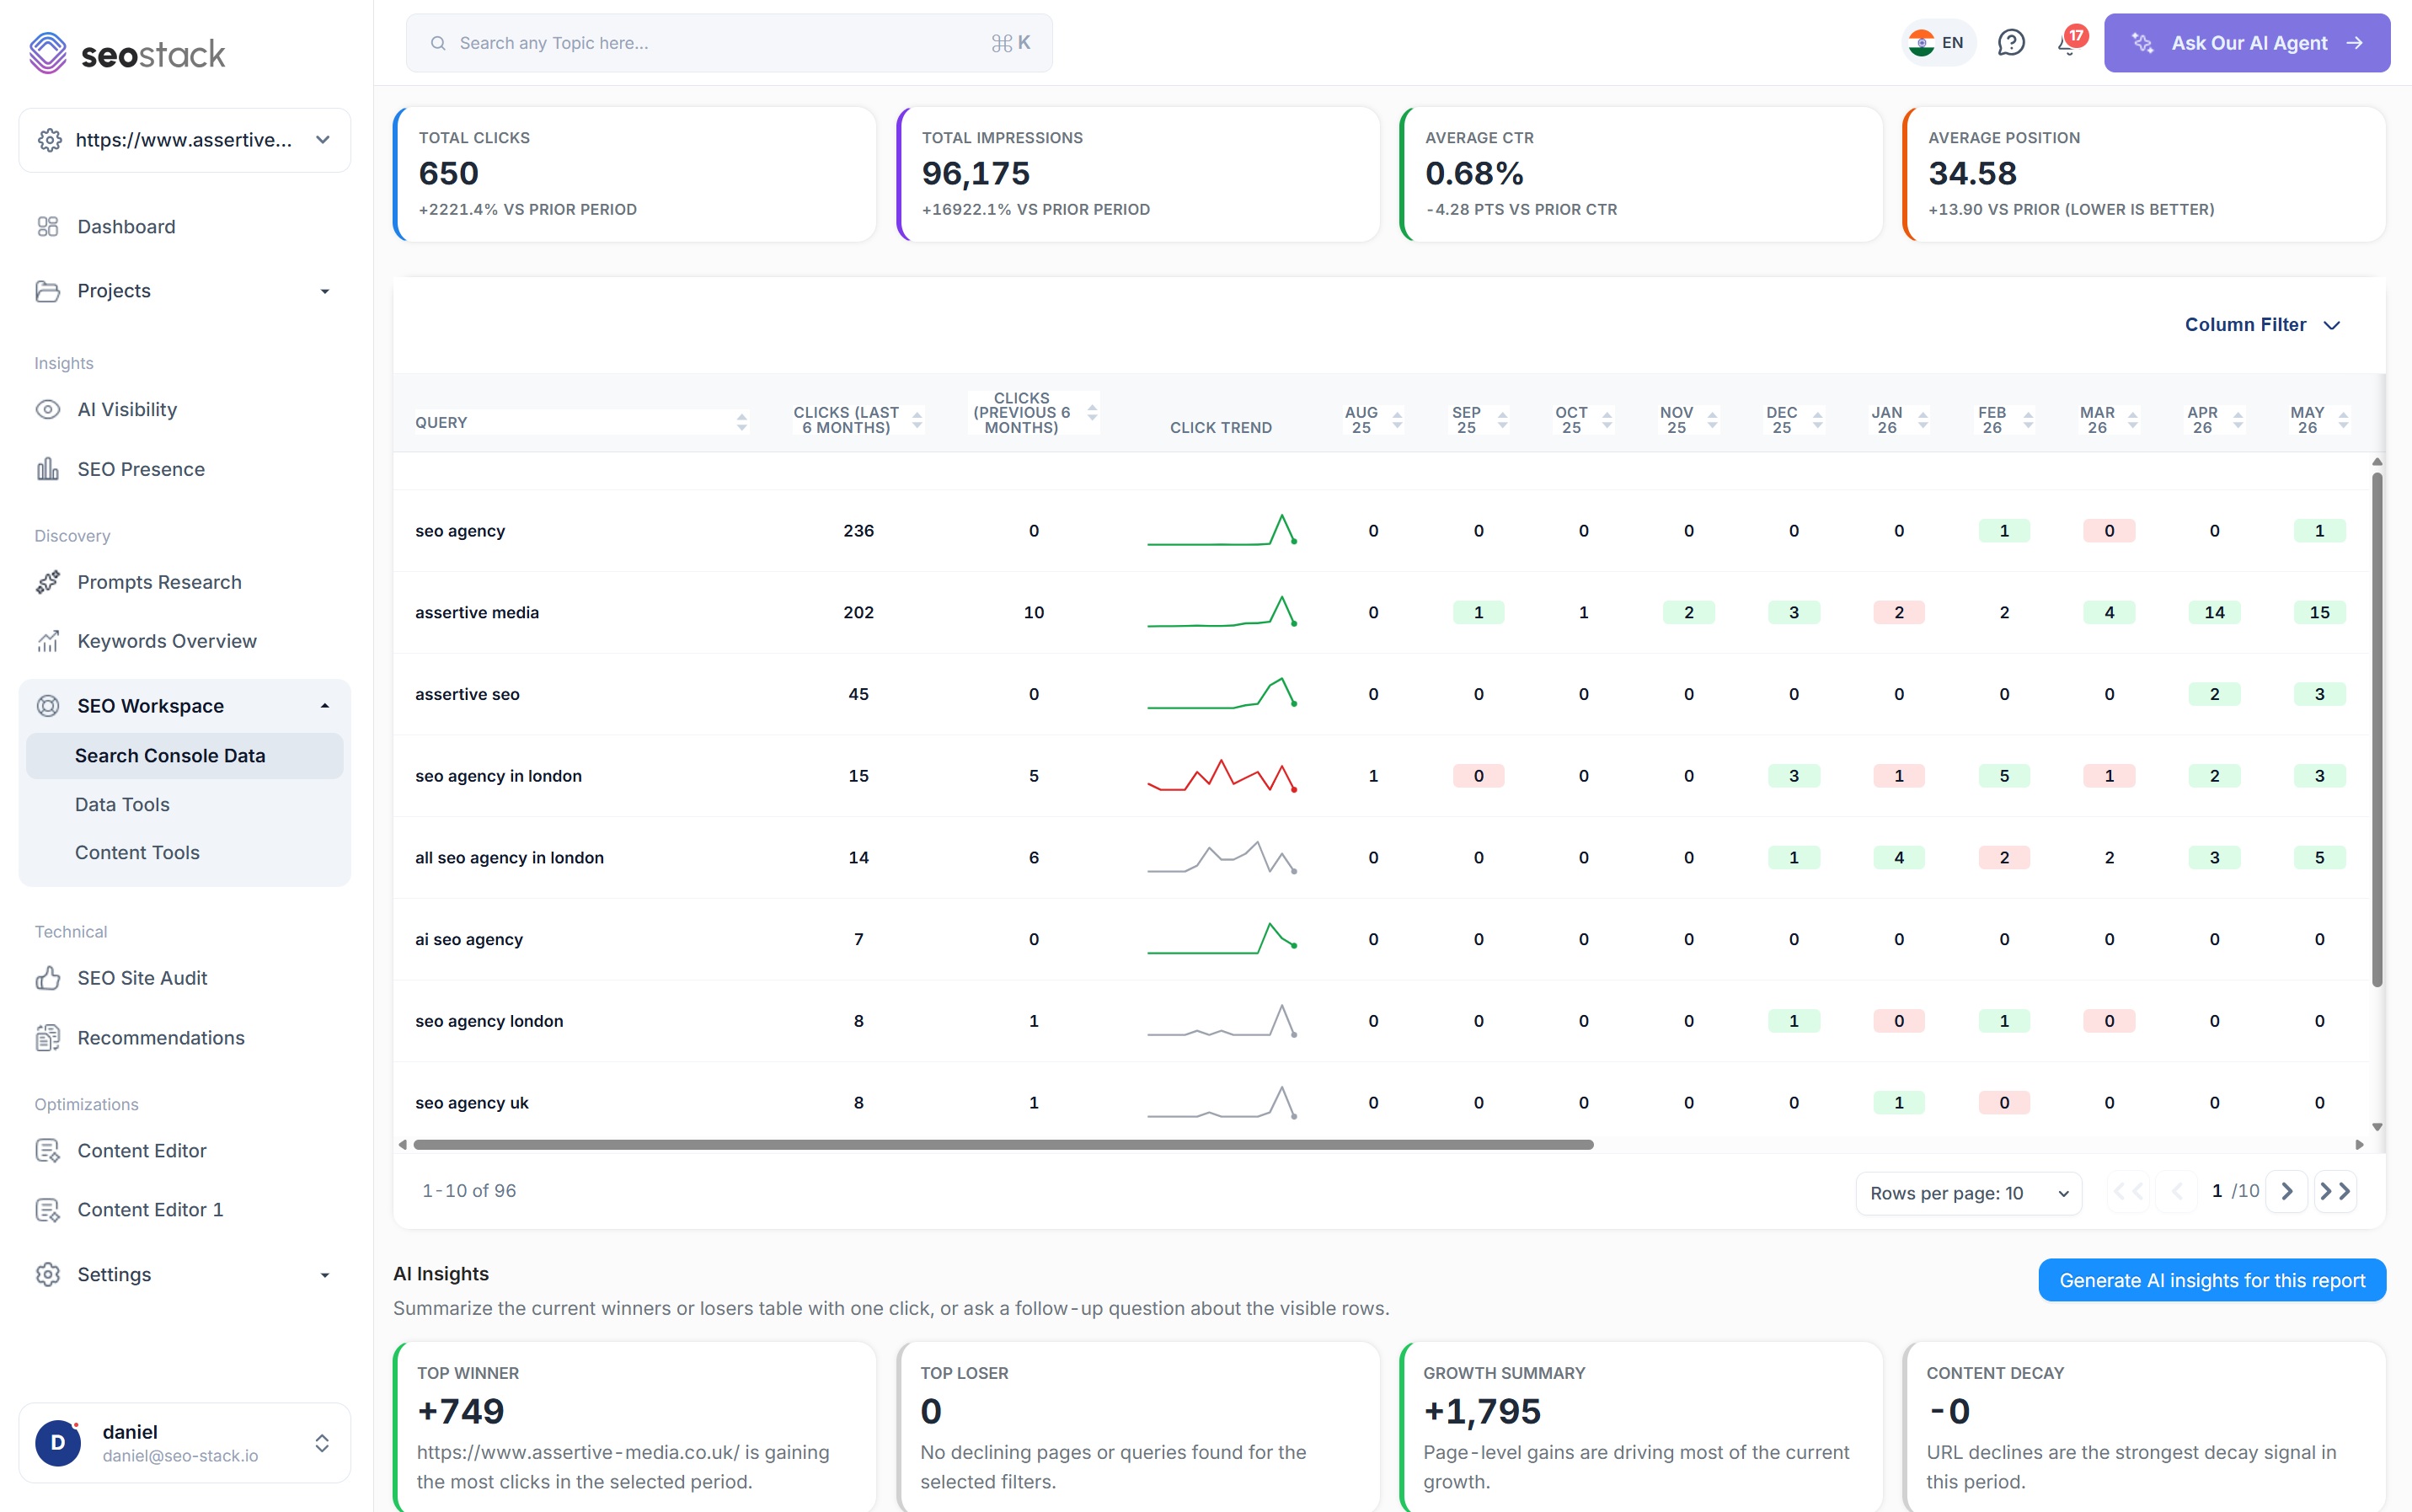Click the table's horizontal scrollbar

click(1003, 1145)
